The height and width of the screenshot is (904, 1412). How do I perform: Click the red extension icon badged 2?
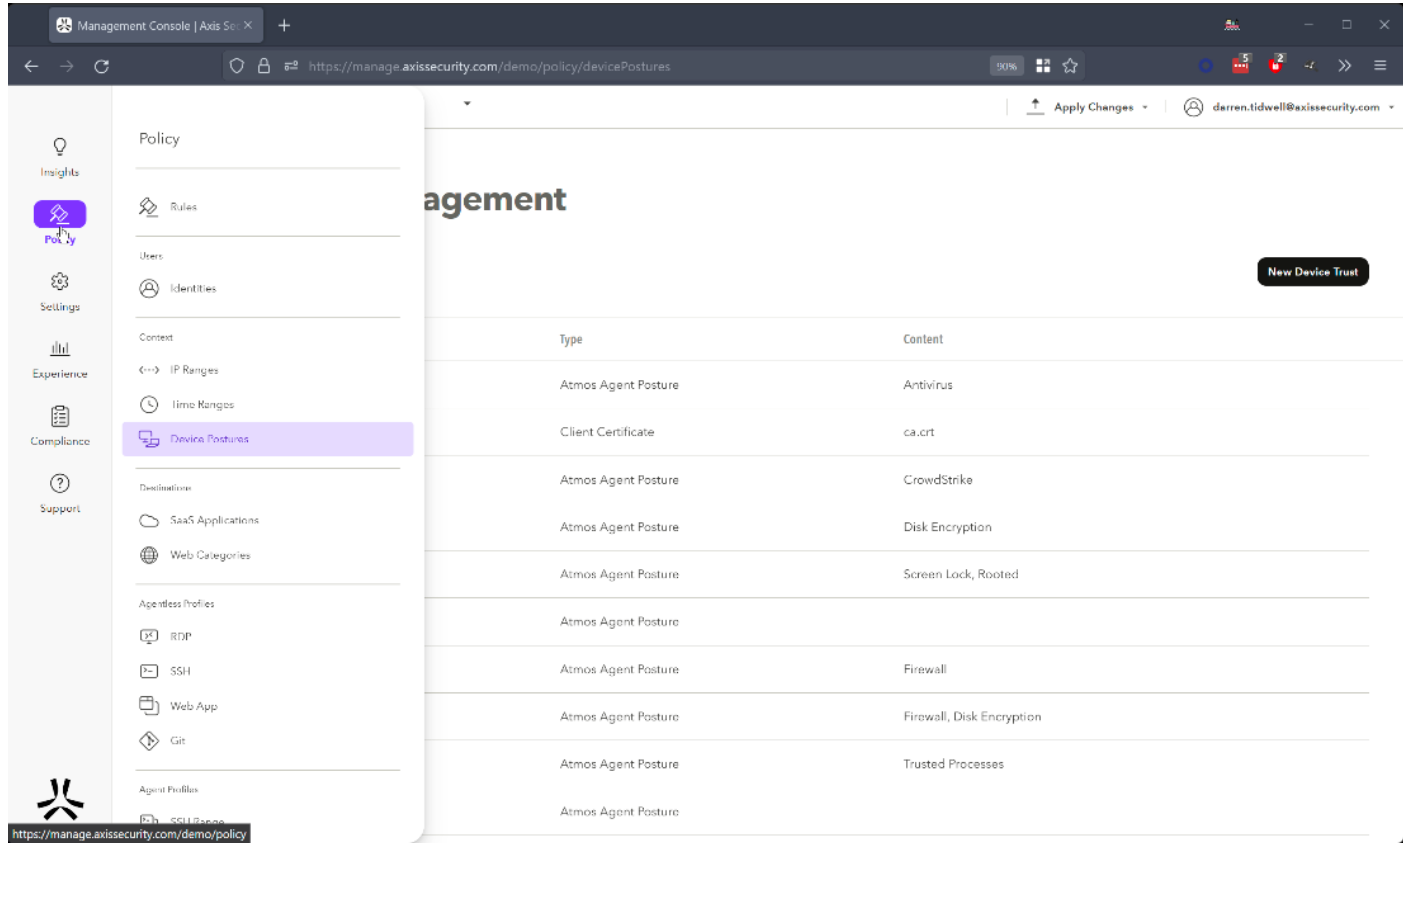coord(1276,64)
